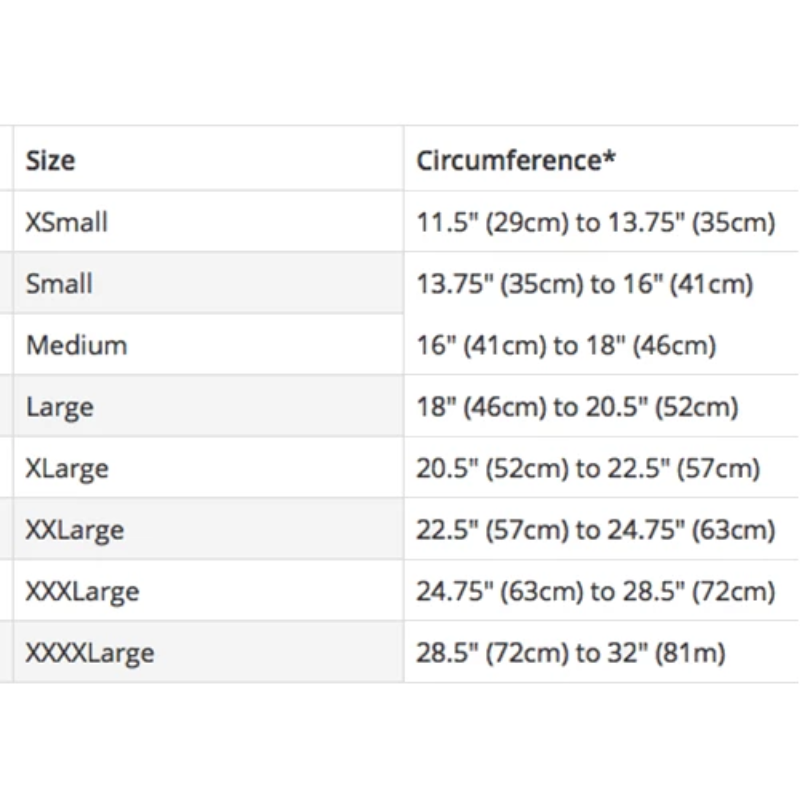
Task: Click the 16" to 18" circumference cell
Action: coord(566,346)
